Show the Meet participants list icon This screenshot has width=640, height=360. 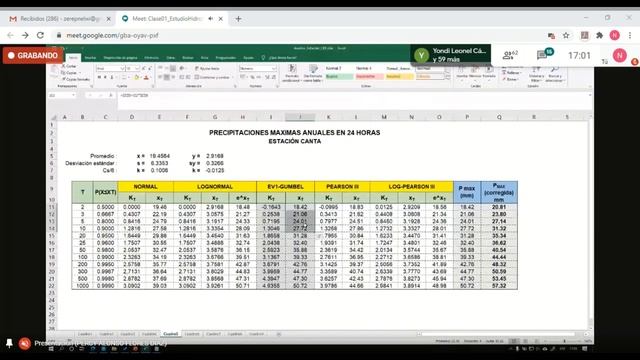click(x=510, y=55)
